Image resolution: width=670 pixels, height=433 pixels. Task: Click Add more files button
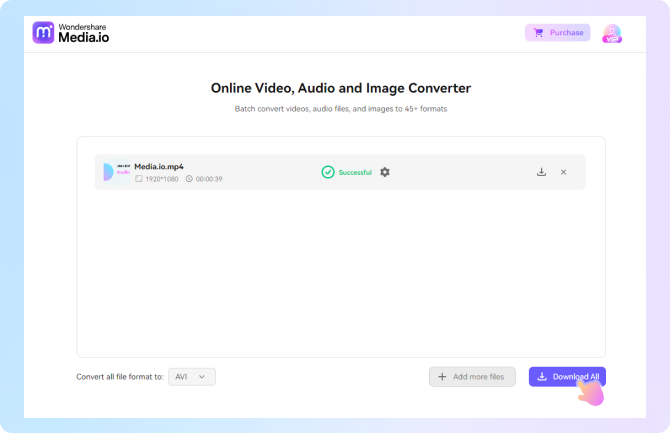472,377
